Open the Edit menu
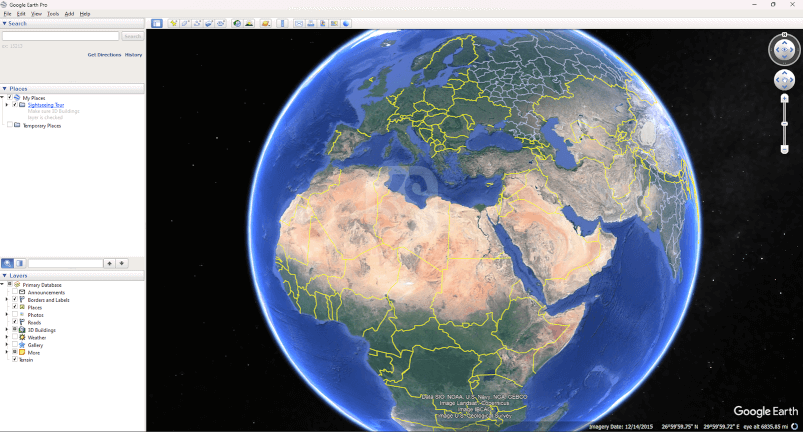 tap(21, 14)
